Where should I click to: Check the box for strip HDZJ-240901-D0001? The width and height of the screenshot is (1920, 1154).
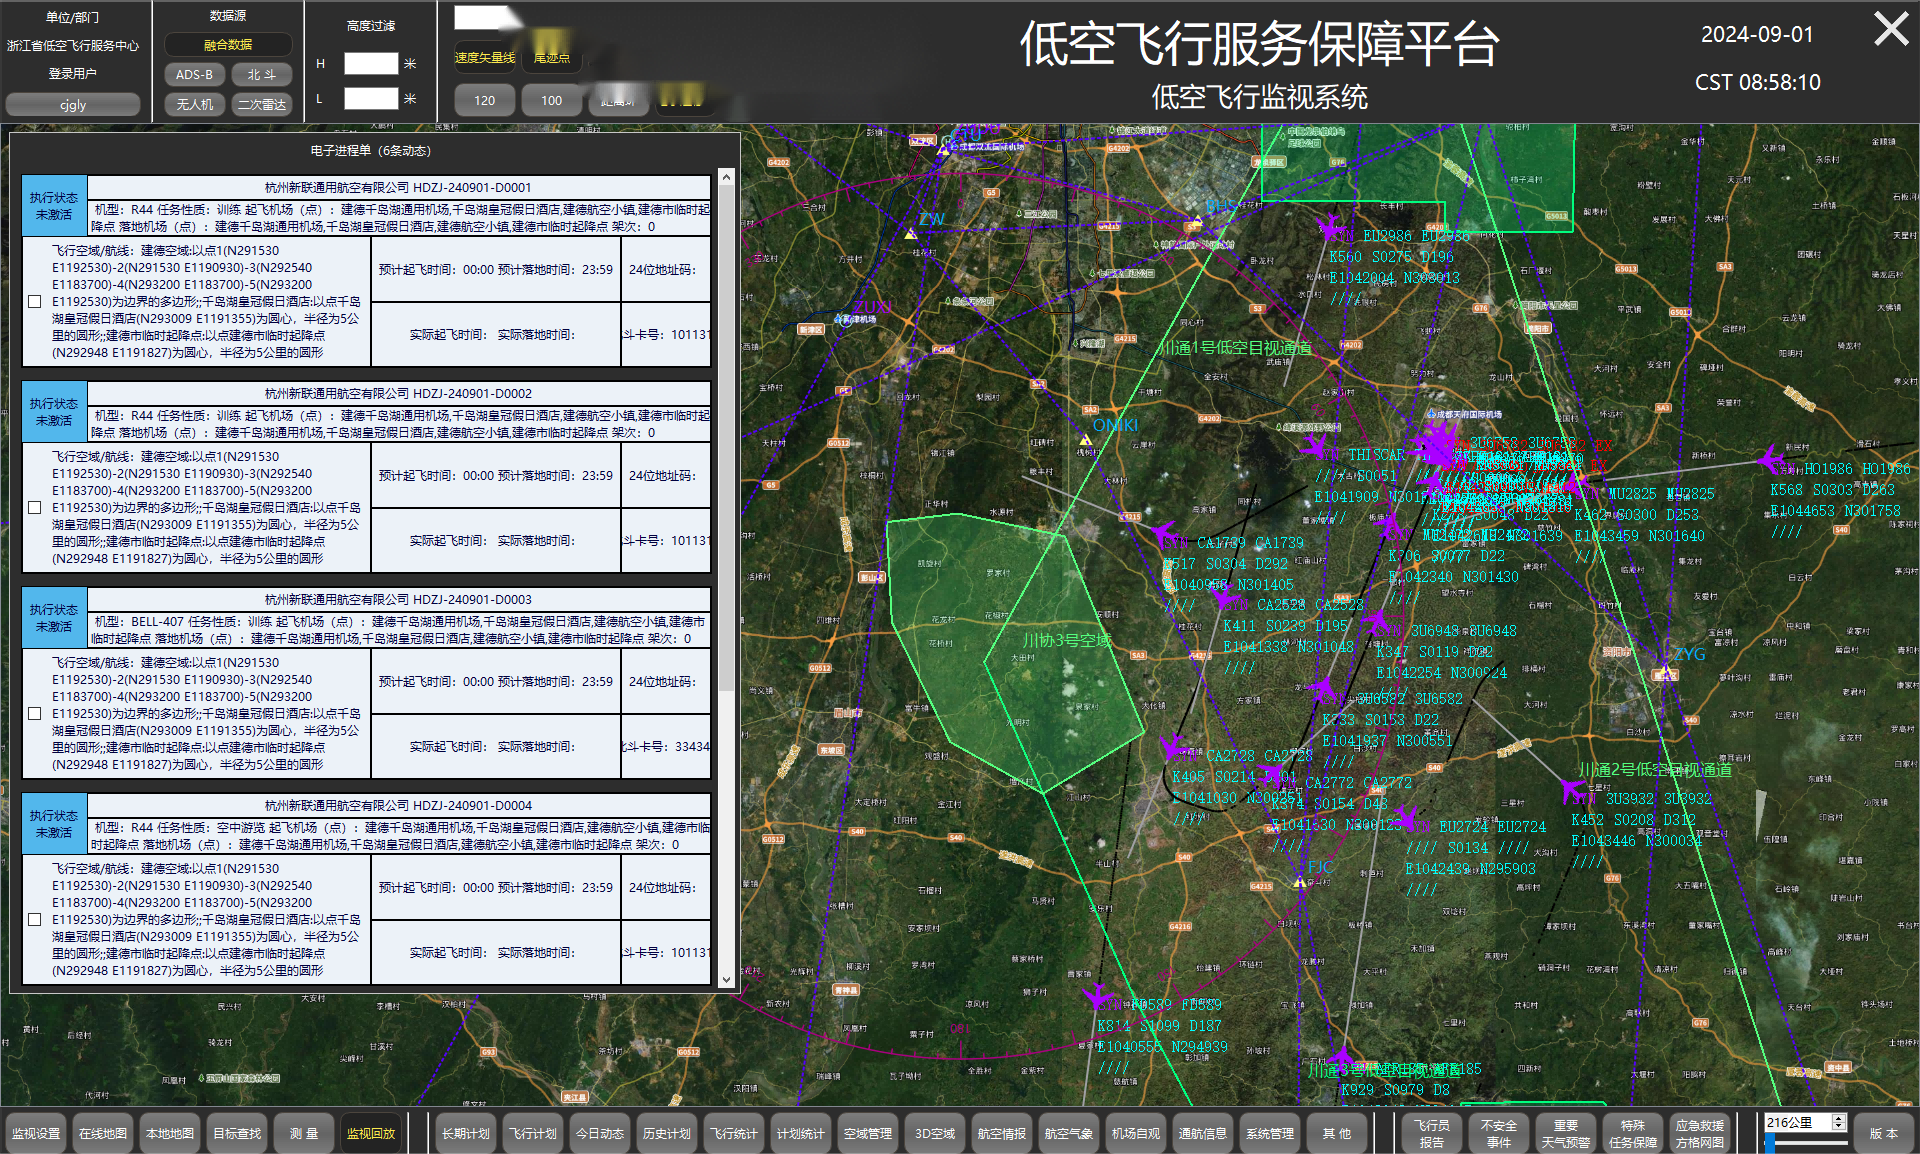click(x=35, y=301)
